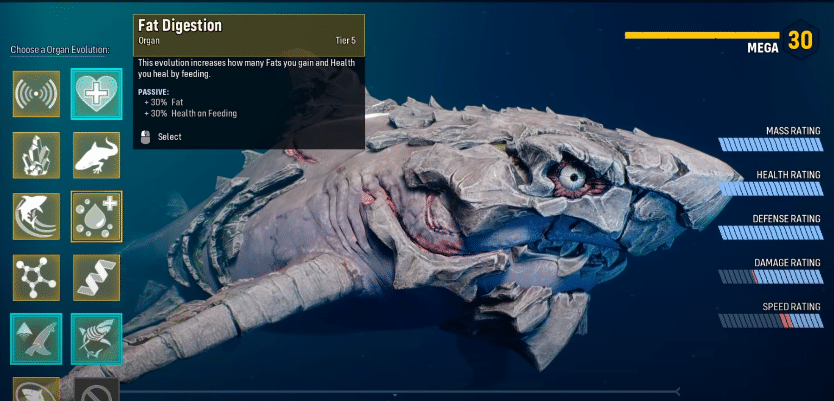
Task: Click the 'MASS RATING' label
Action: [793, 131]
